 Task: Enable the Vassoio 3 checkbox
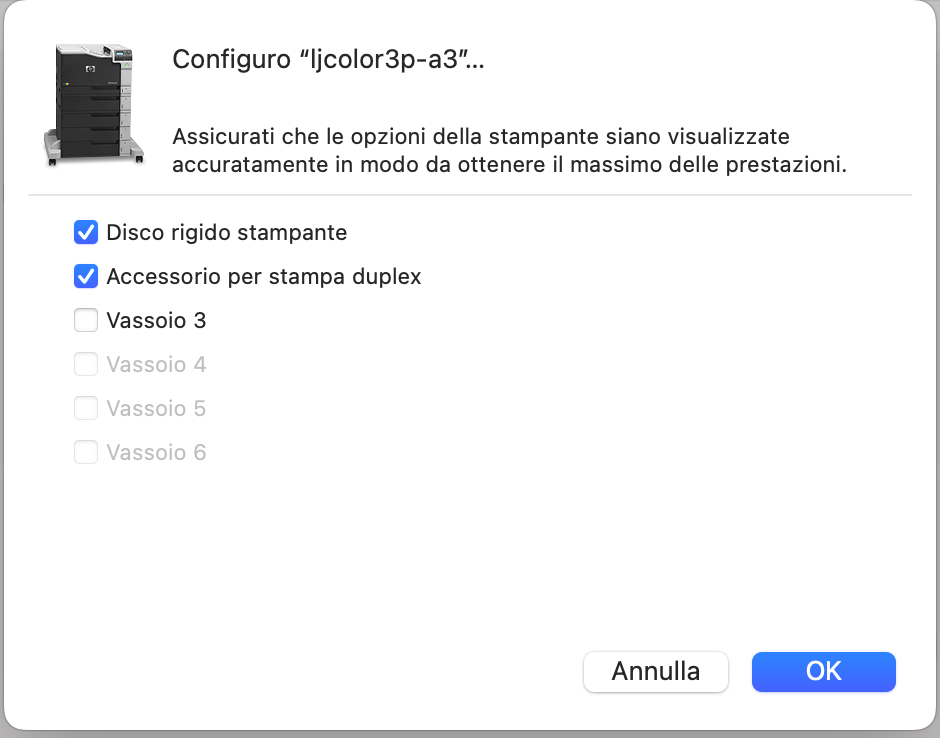tap(86, 320)
